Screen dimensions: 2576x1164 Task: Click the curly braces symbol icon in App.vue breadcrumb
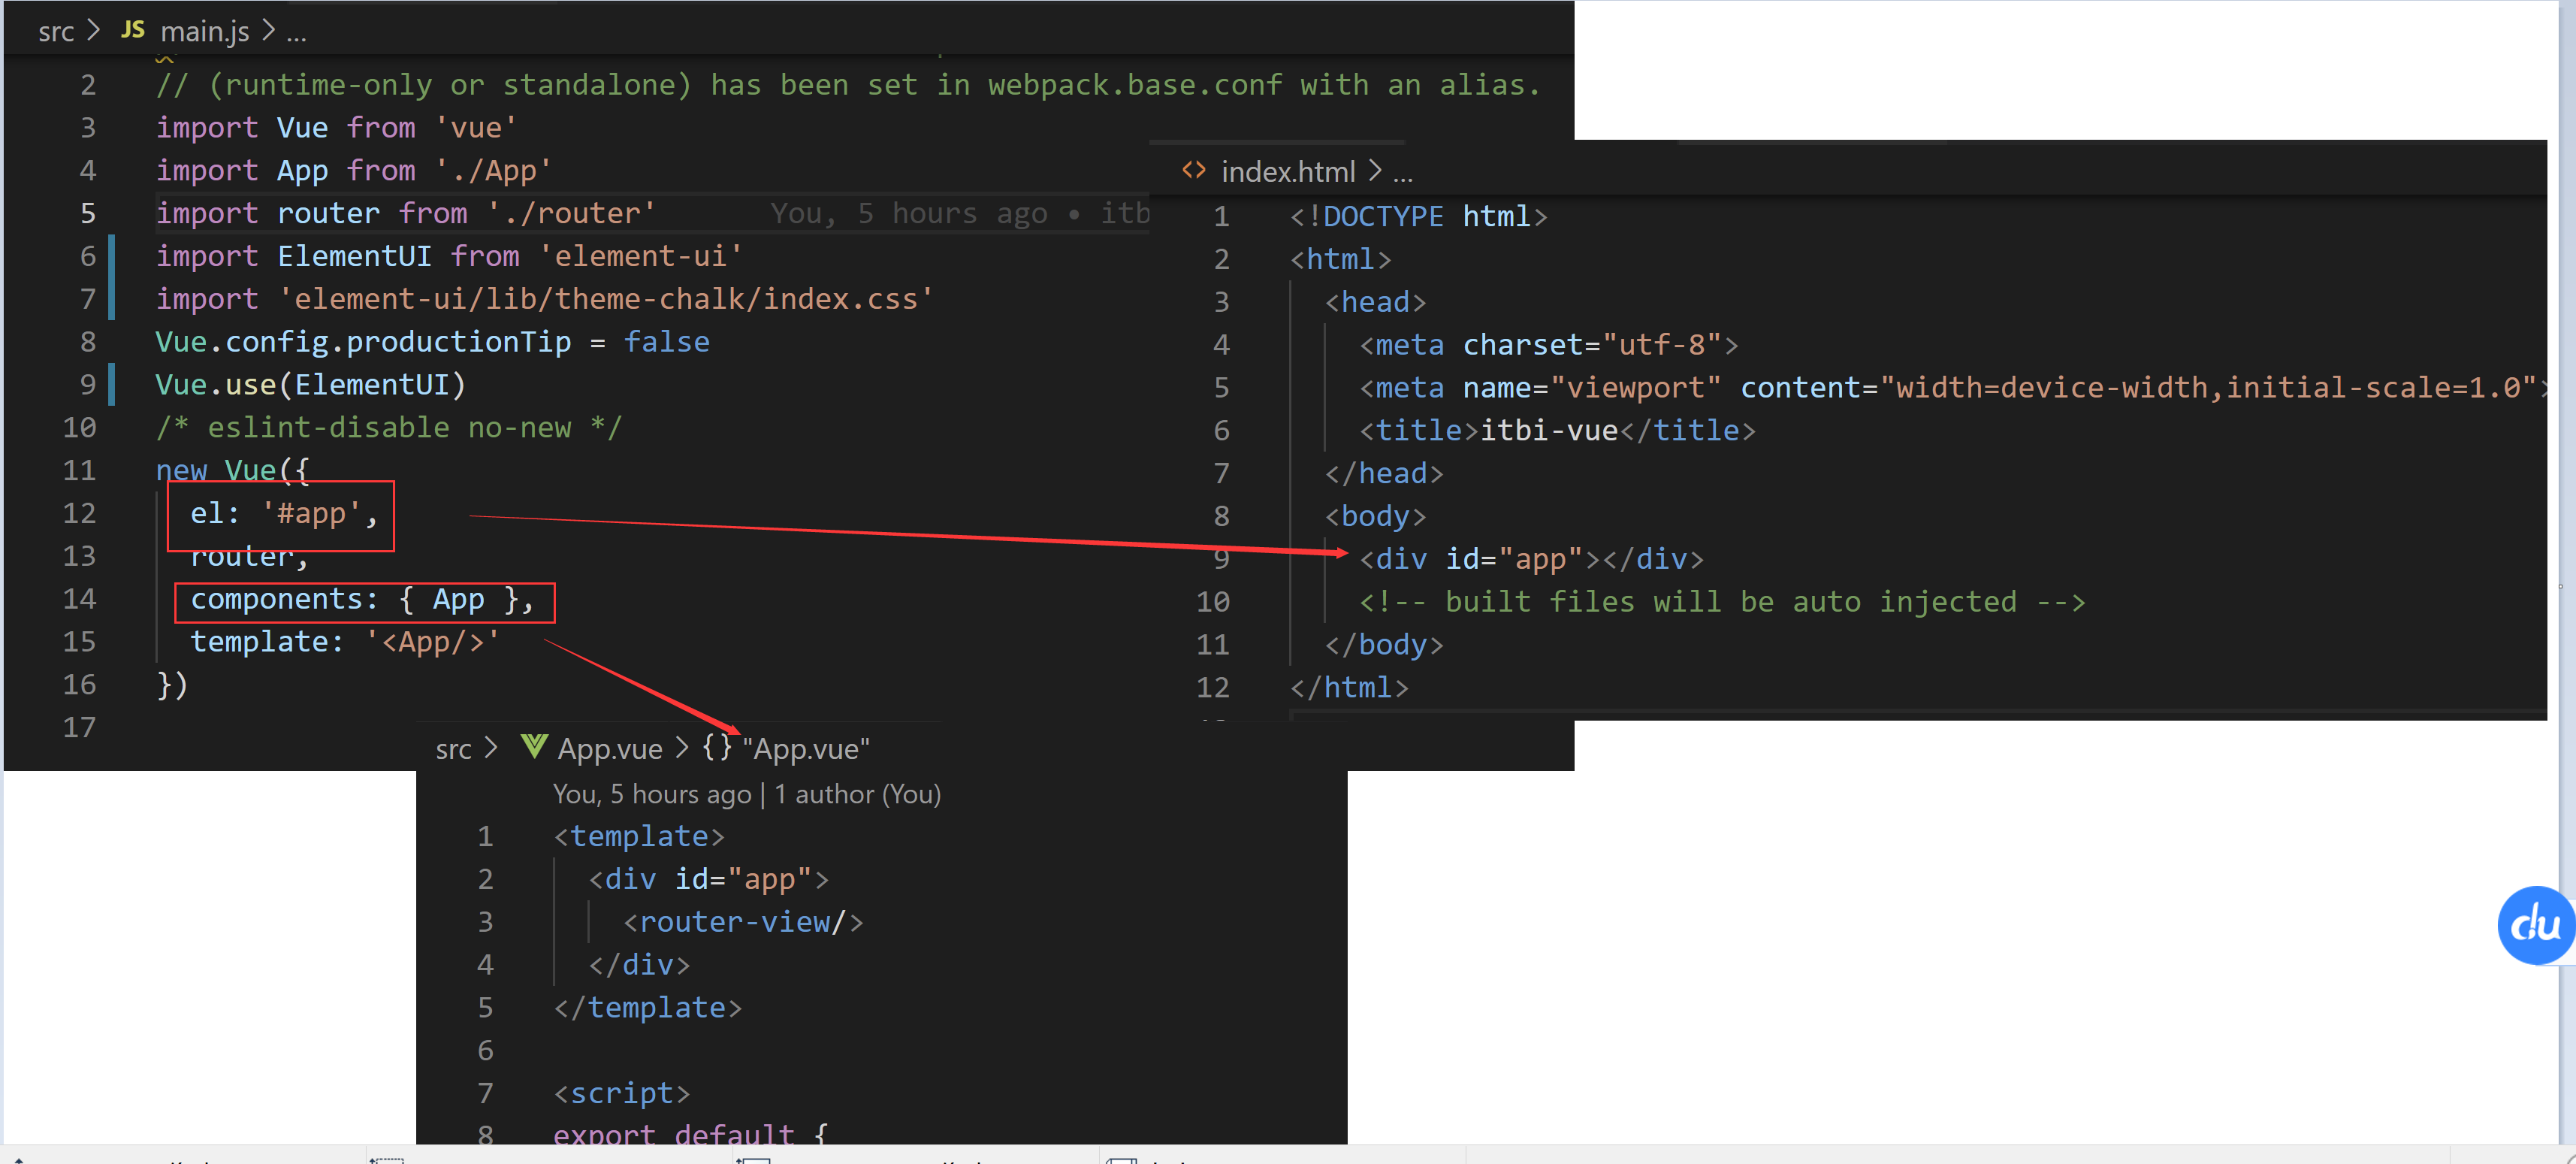click(x=716, y=747)
